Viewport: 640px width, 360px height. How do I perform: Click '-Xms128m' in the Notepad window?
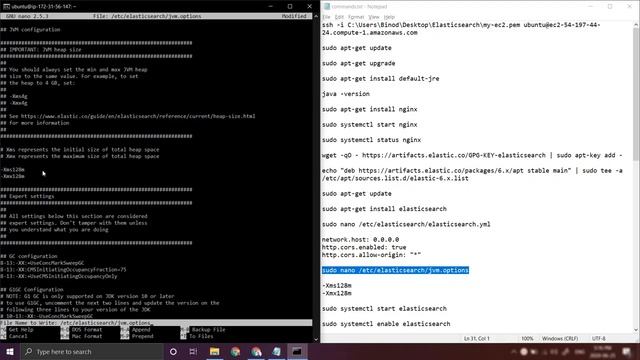click(x=336, y=286)
